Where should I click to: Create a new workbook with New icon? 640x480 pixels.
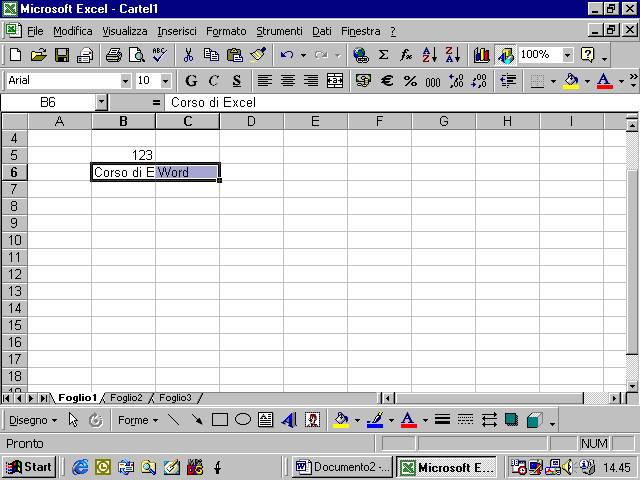point(16,55)
